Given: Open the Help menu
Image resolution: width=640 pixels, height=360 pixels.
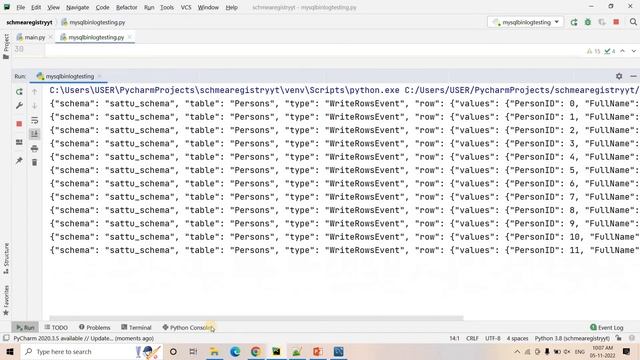Looking at the screenshot, I should [231, 7].
